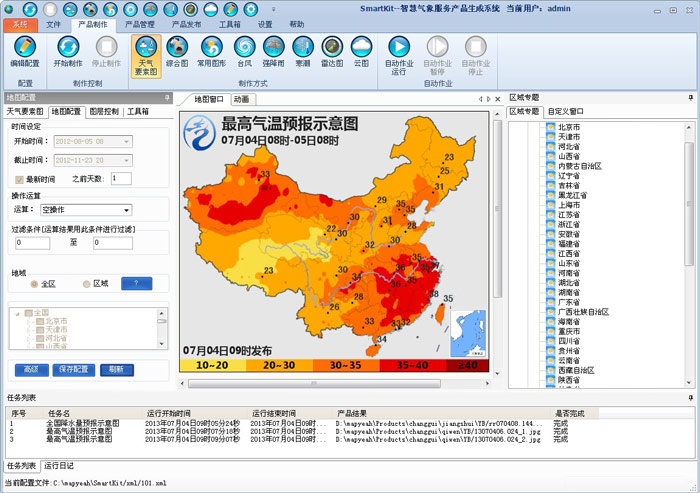Click the 保存配置 save config button
The image size is (700, 493).
click(x=76, y=369)
